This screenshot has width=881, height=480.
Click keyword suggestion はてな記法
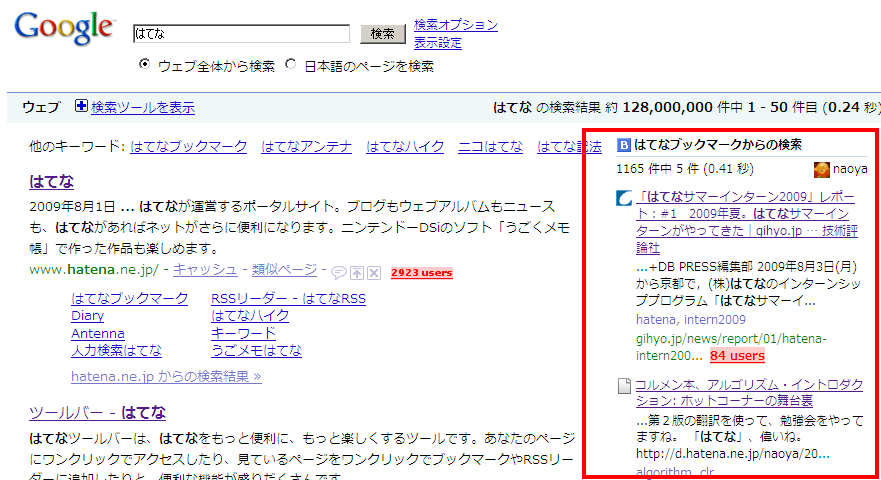[569, 147]
